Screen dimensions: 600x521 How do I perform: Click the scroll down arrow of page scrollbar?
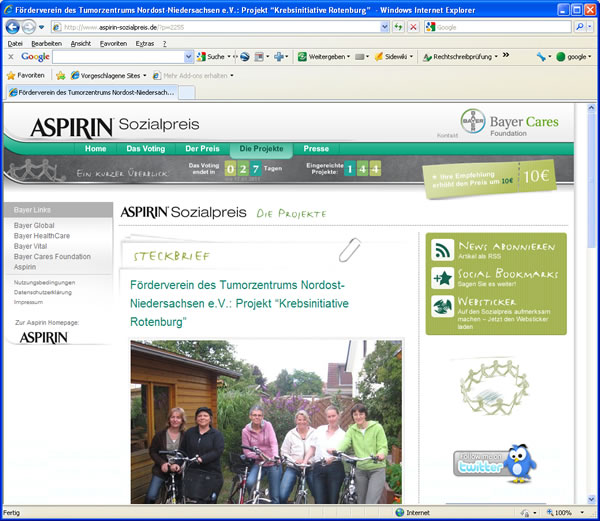tap(591, 499)
